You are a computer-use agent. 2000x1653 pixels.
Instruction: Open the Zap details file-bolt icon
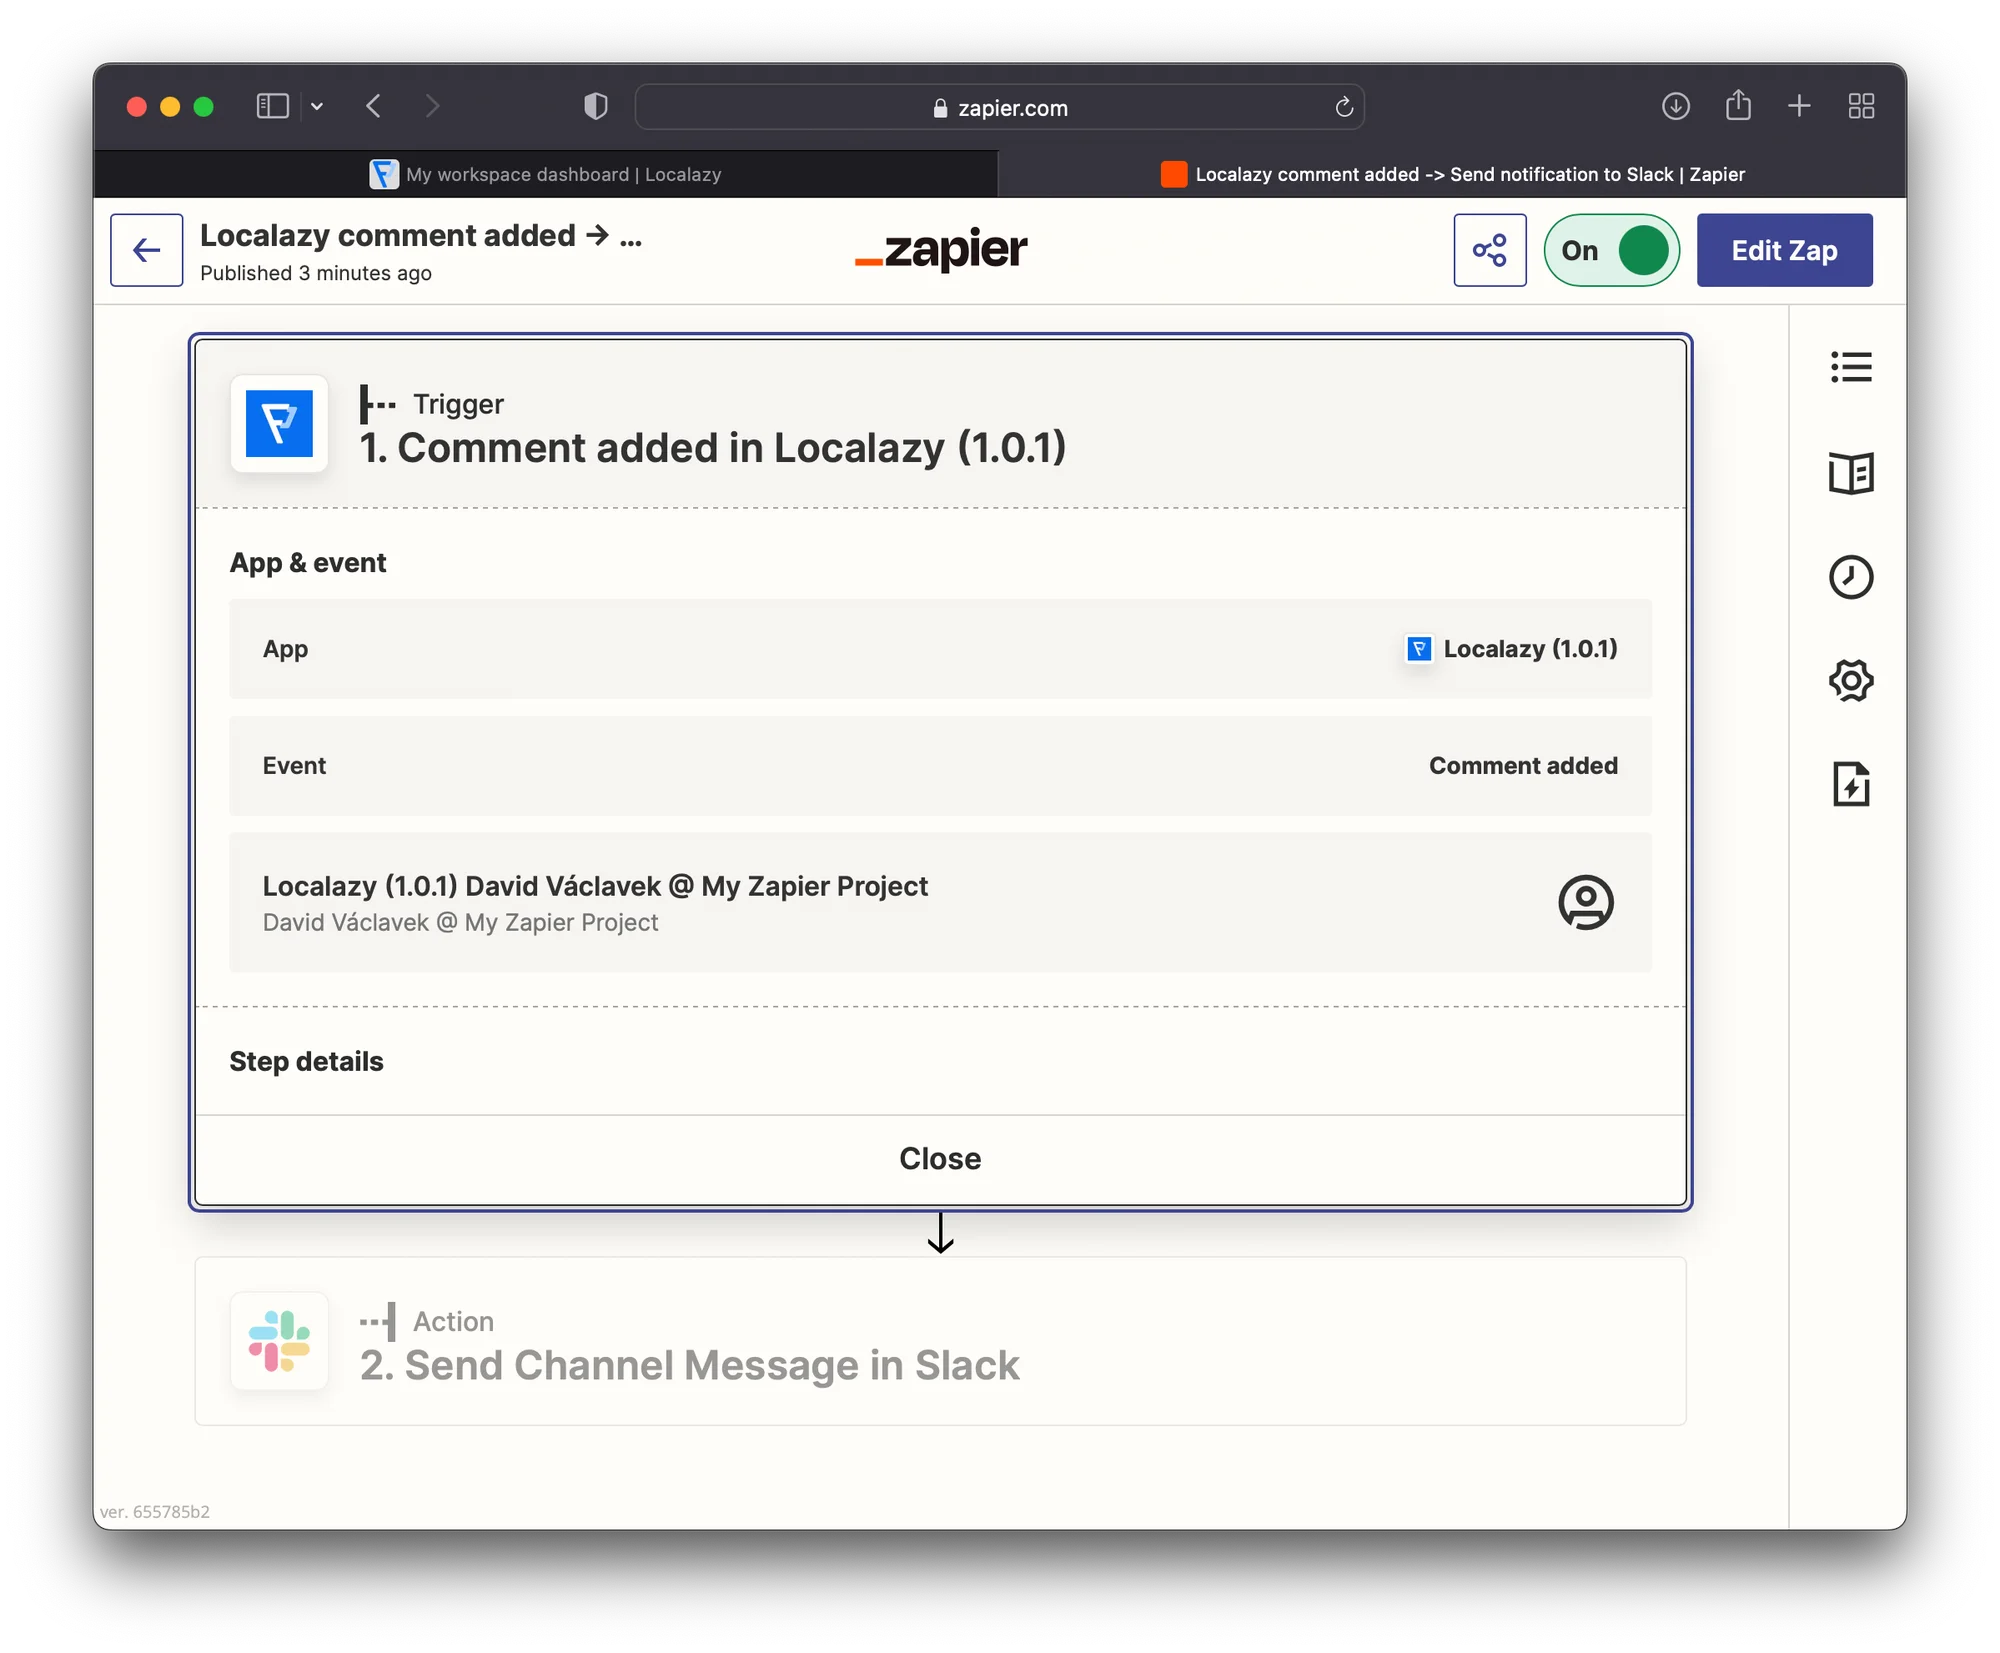(1850, 784)
